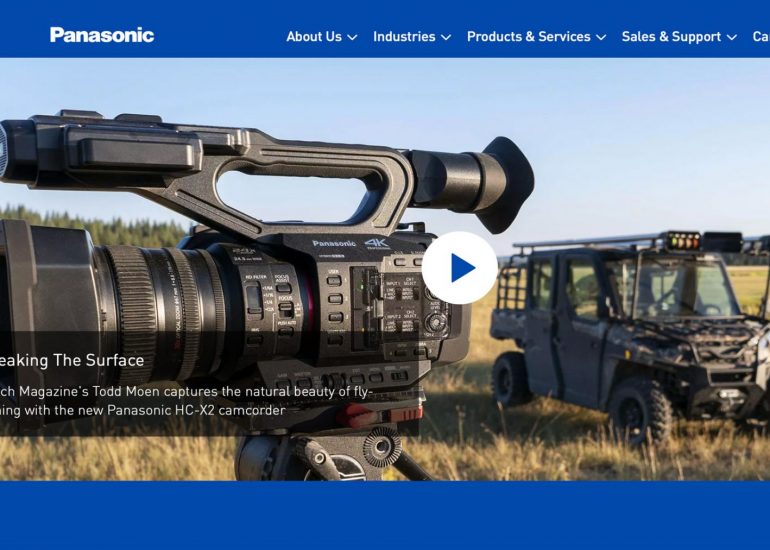Expand the Products & Services chevron arrow
Viewport: 770px width, 550px height.
[601, 37]
